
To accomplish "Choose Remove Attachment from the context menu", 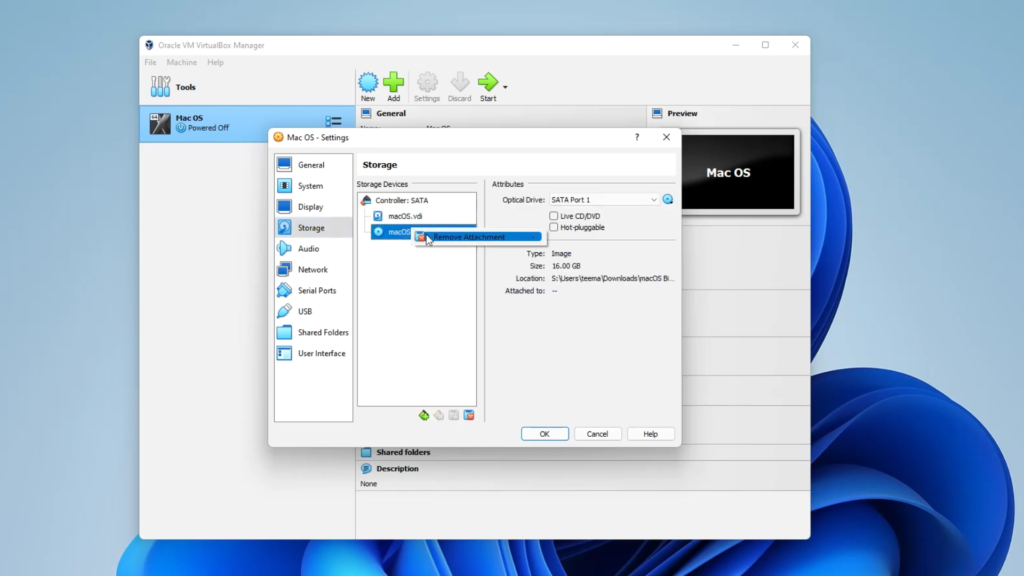I will coord(477,237).
